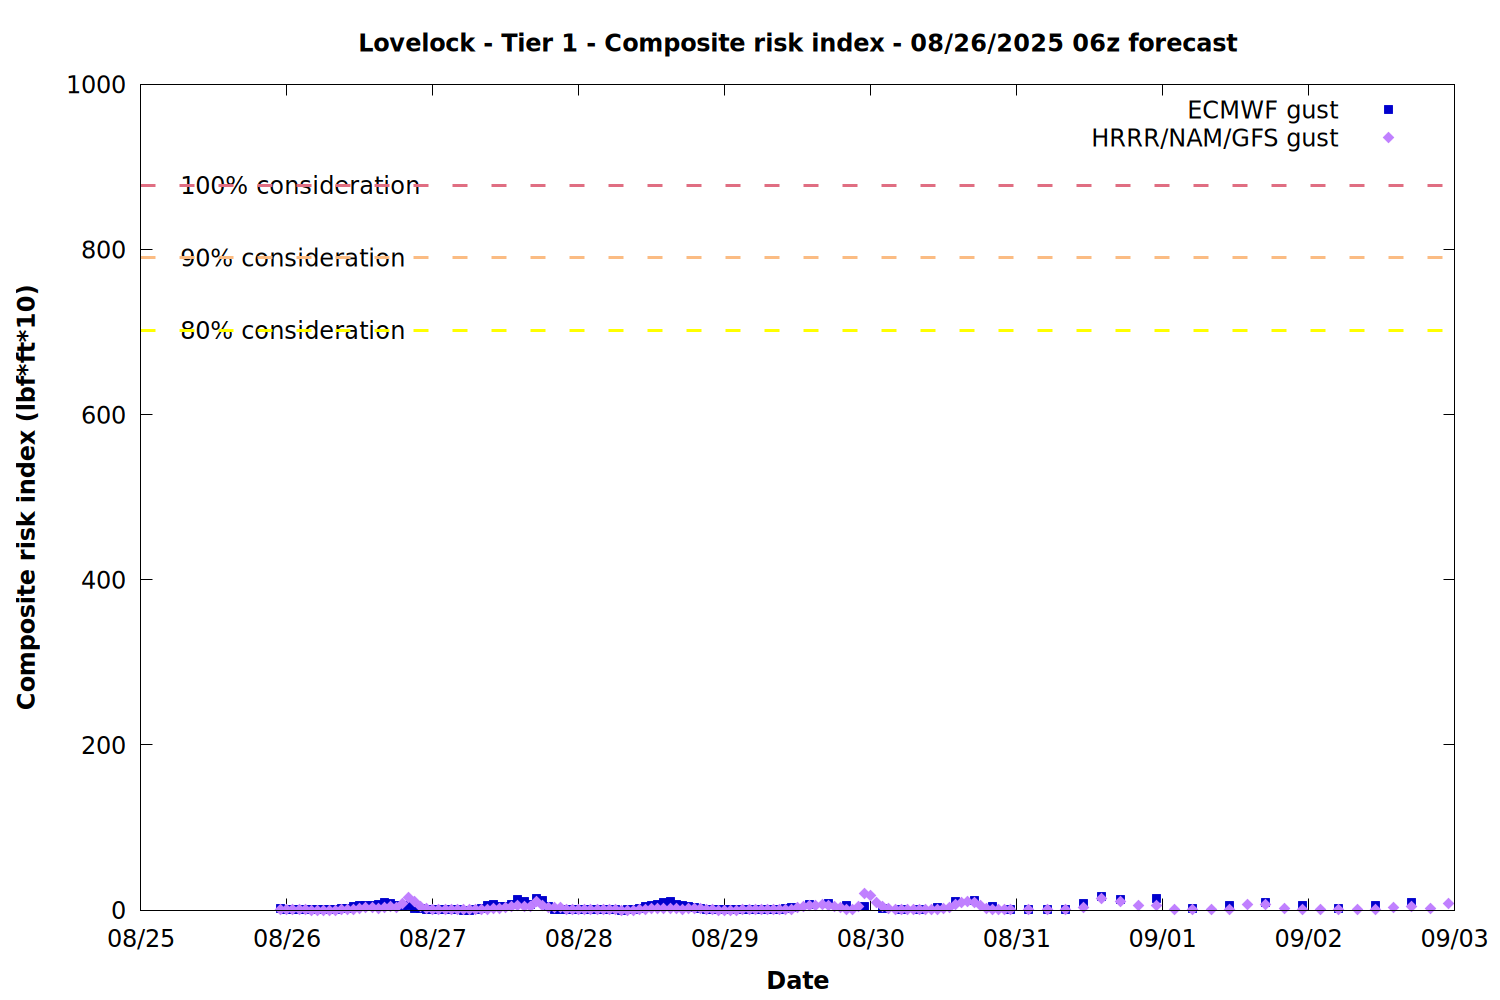
Task: Click the ECMWF gust blue square legend marker
Action: point(1388,110)
